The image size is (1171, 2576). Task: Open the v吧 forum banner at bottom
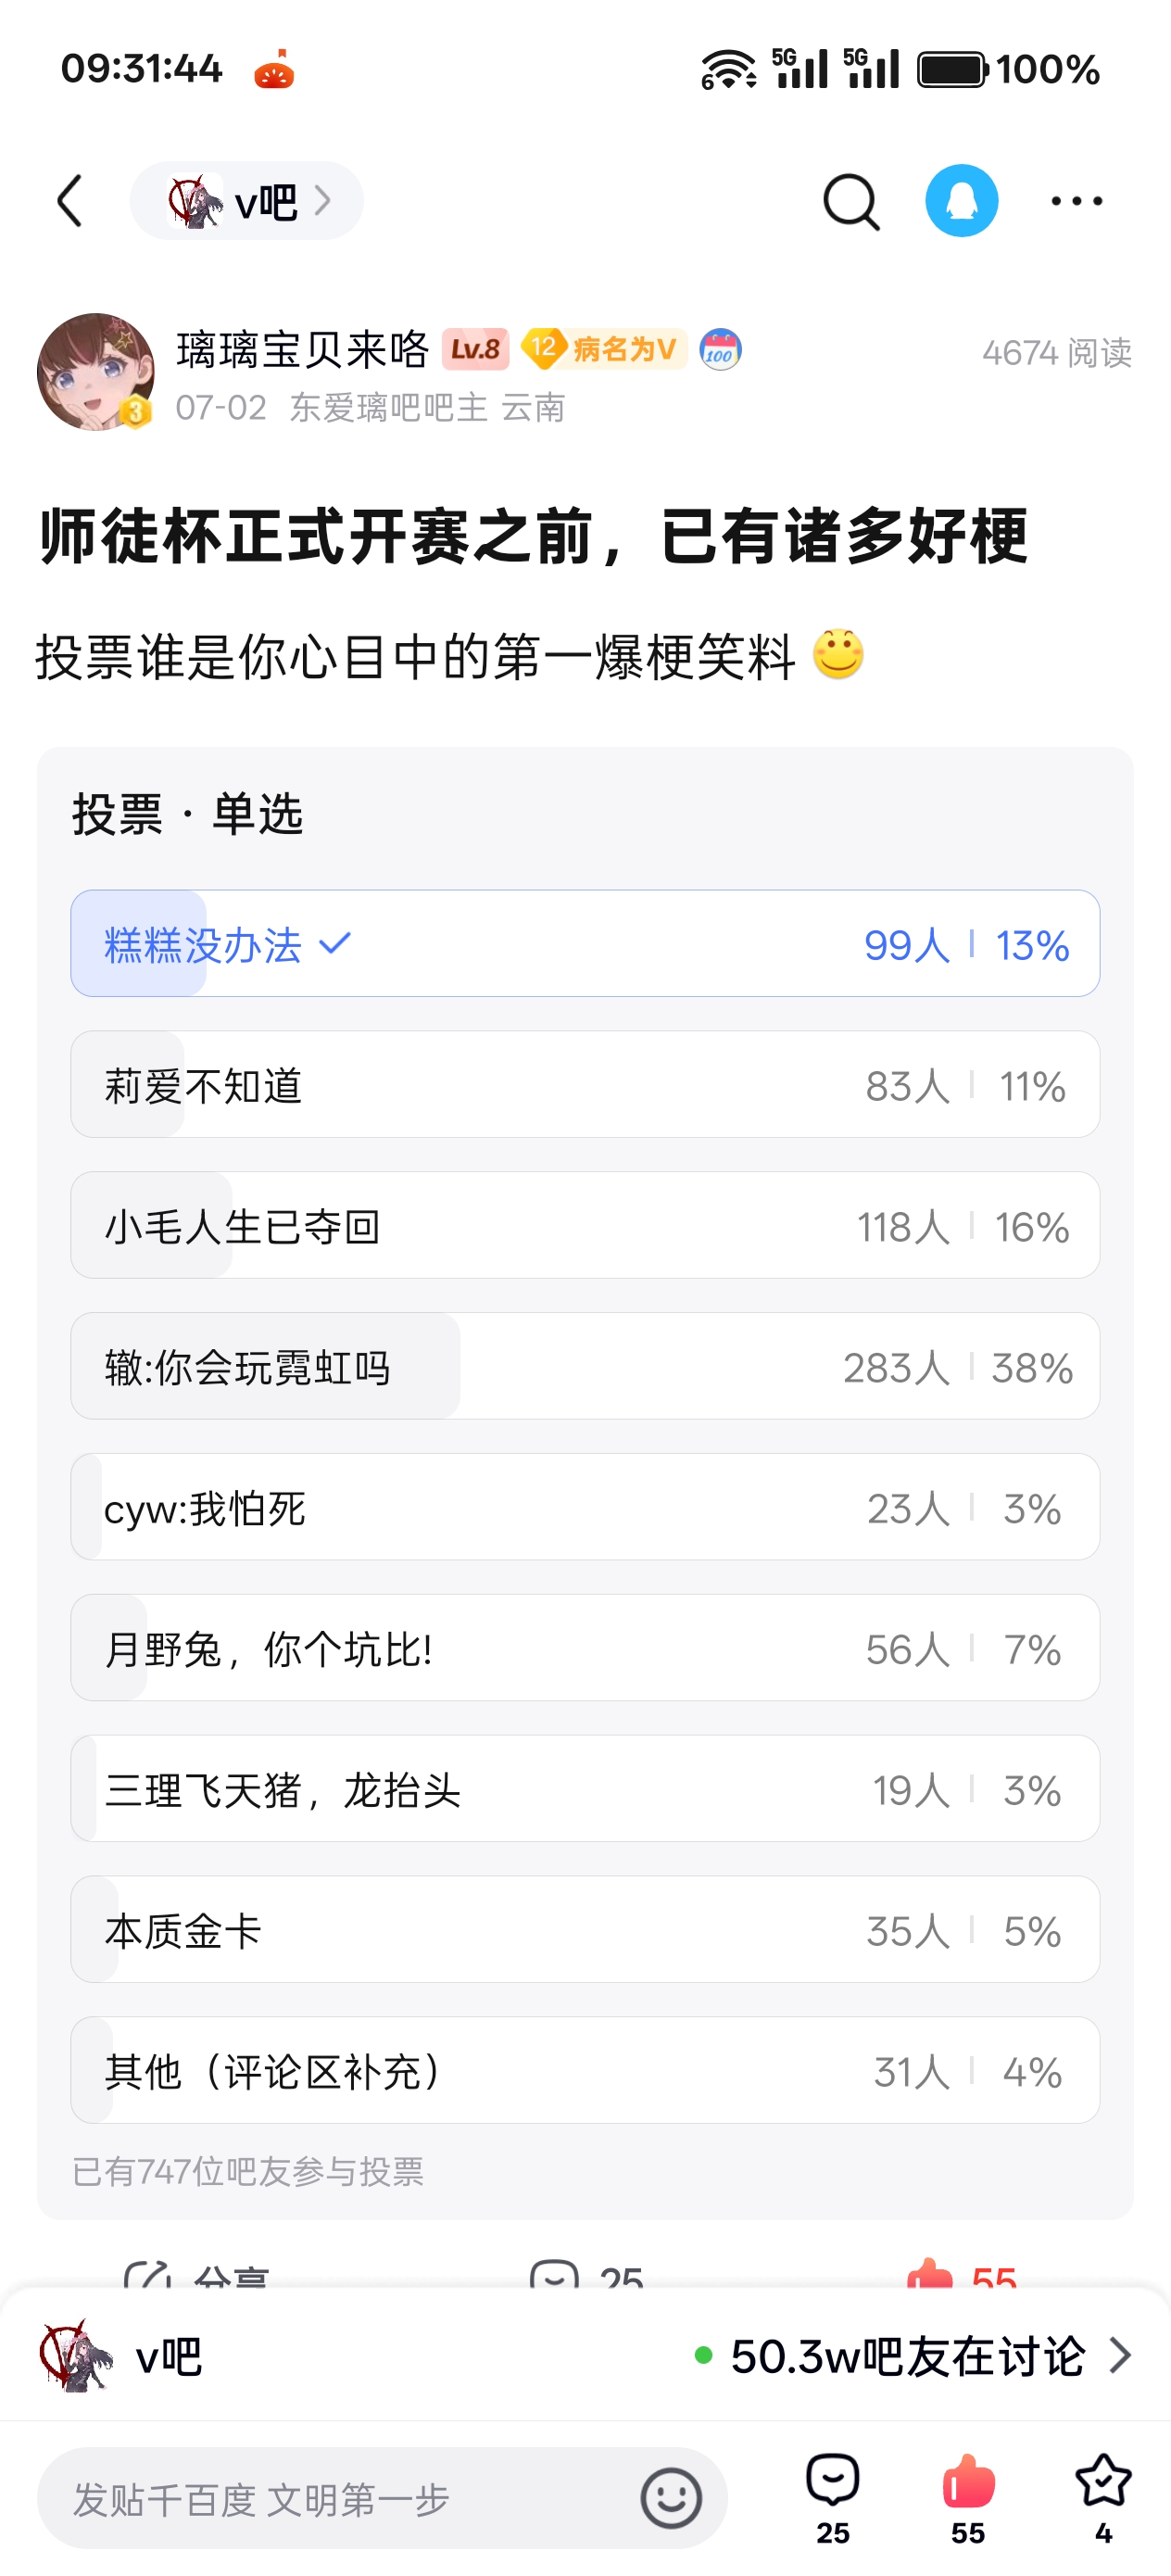pos(585,2356)
